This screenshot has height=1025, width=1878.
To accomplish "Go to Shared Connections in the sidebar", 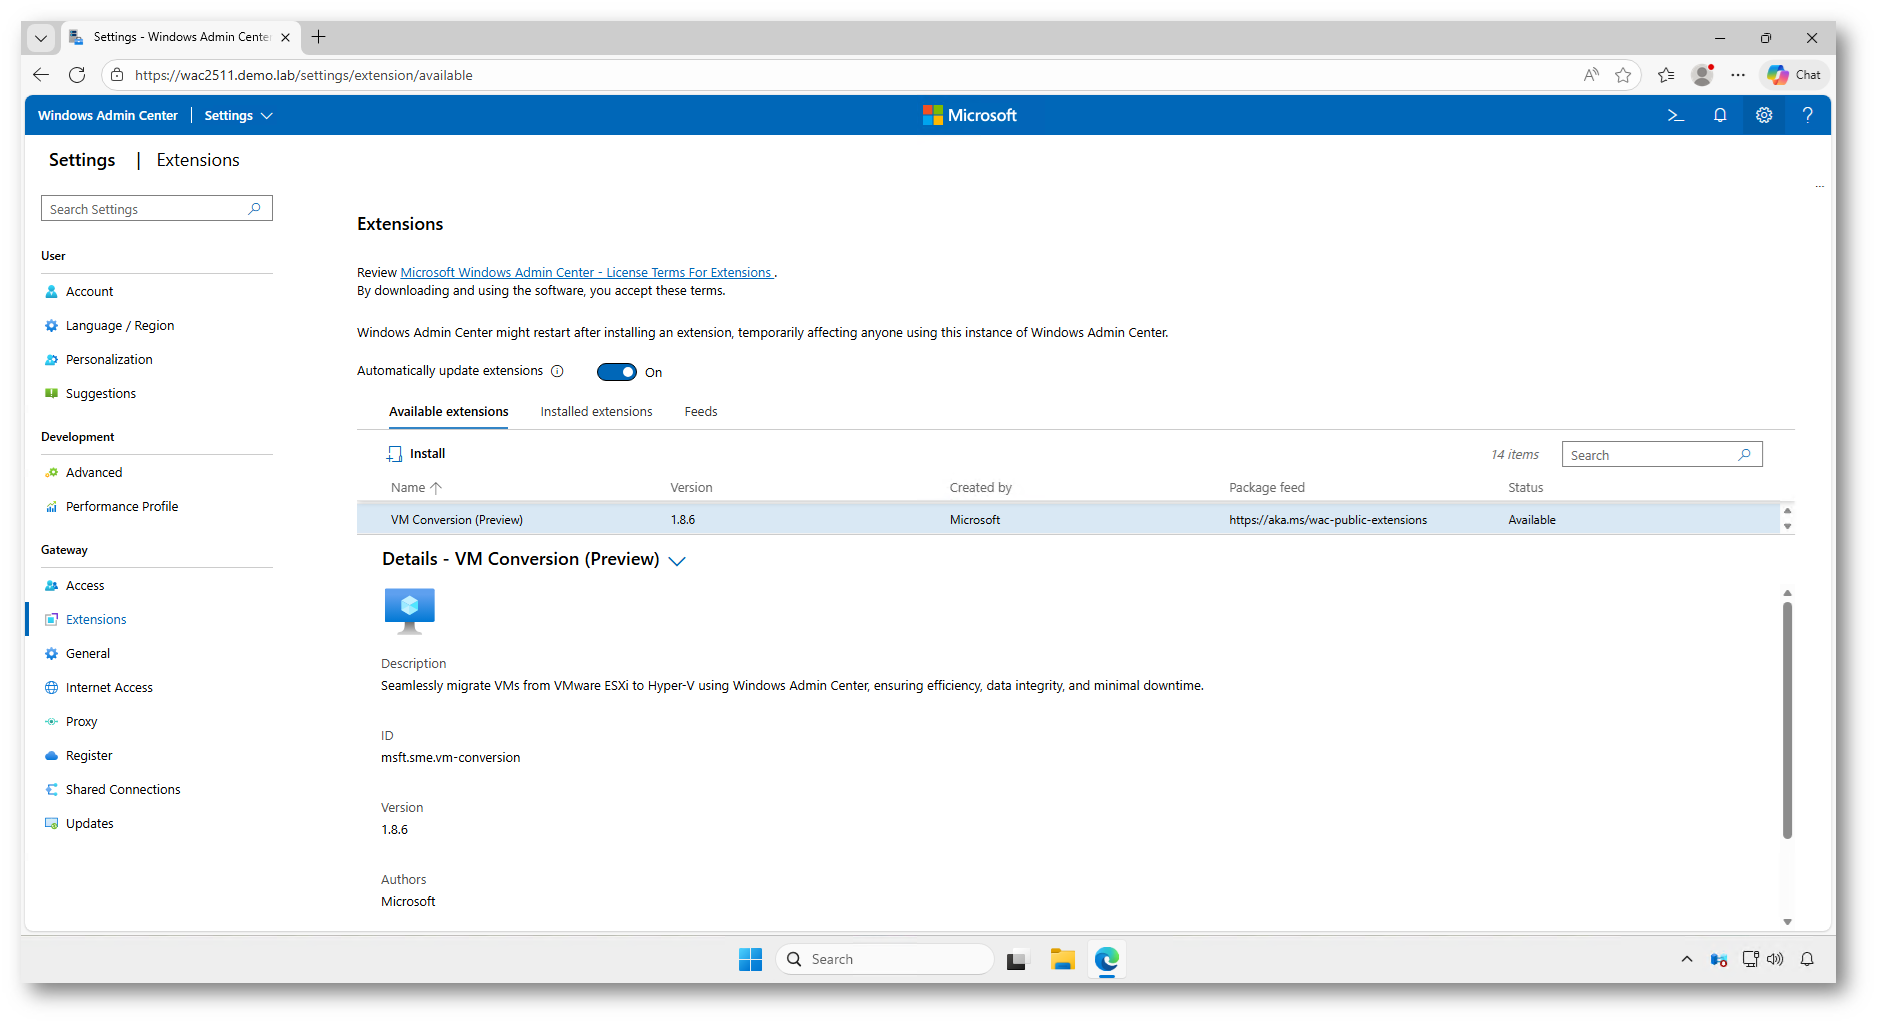I will point(123,790).
